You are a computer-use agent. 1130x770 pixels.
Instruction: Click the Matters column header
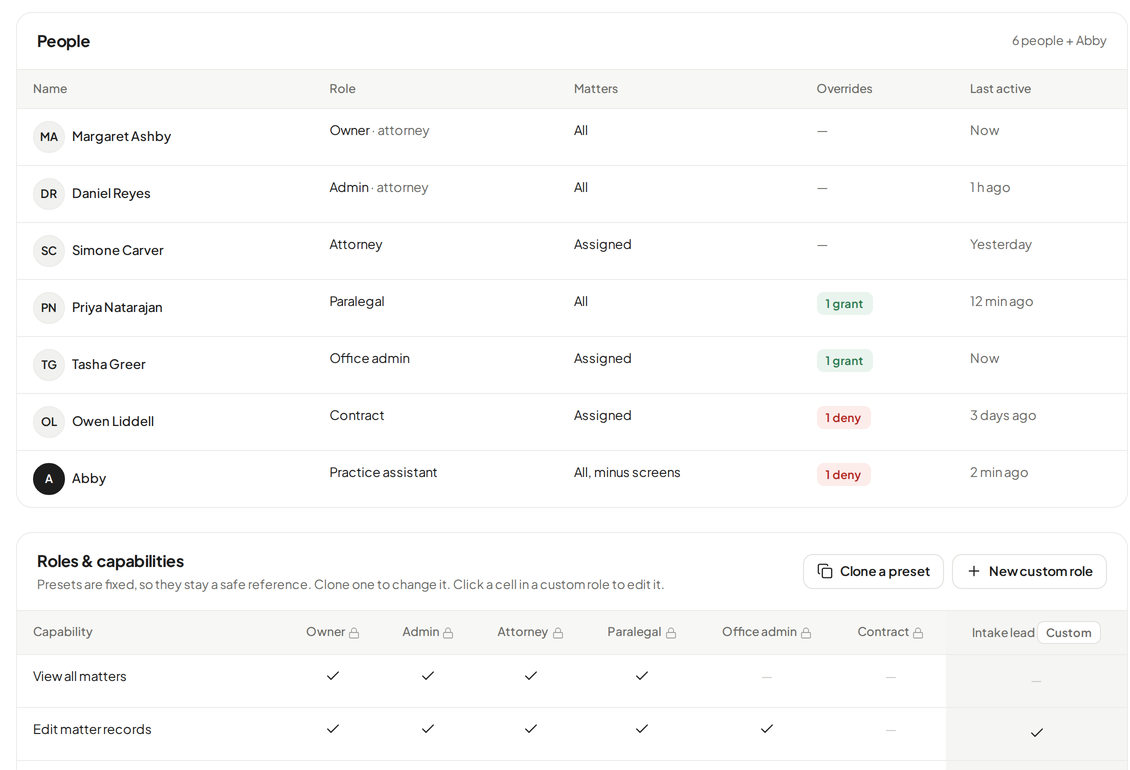(596, 89)
